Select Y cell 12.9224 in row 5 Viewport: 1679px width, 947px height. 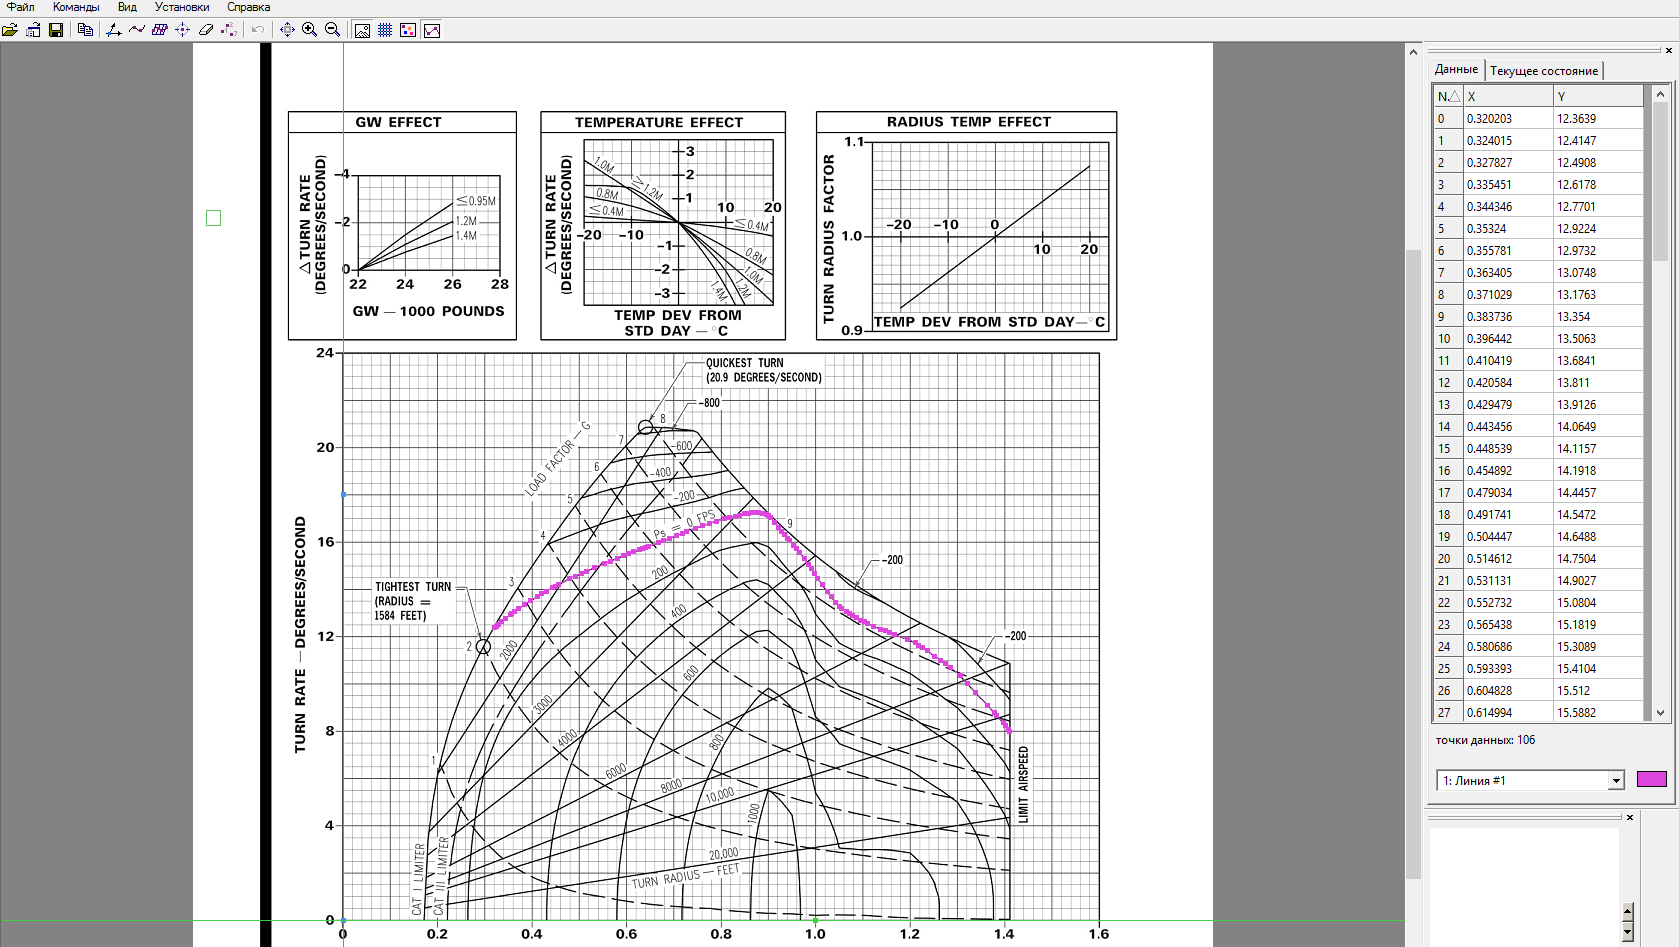coord(1598,228)
